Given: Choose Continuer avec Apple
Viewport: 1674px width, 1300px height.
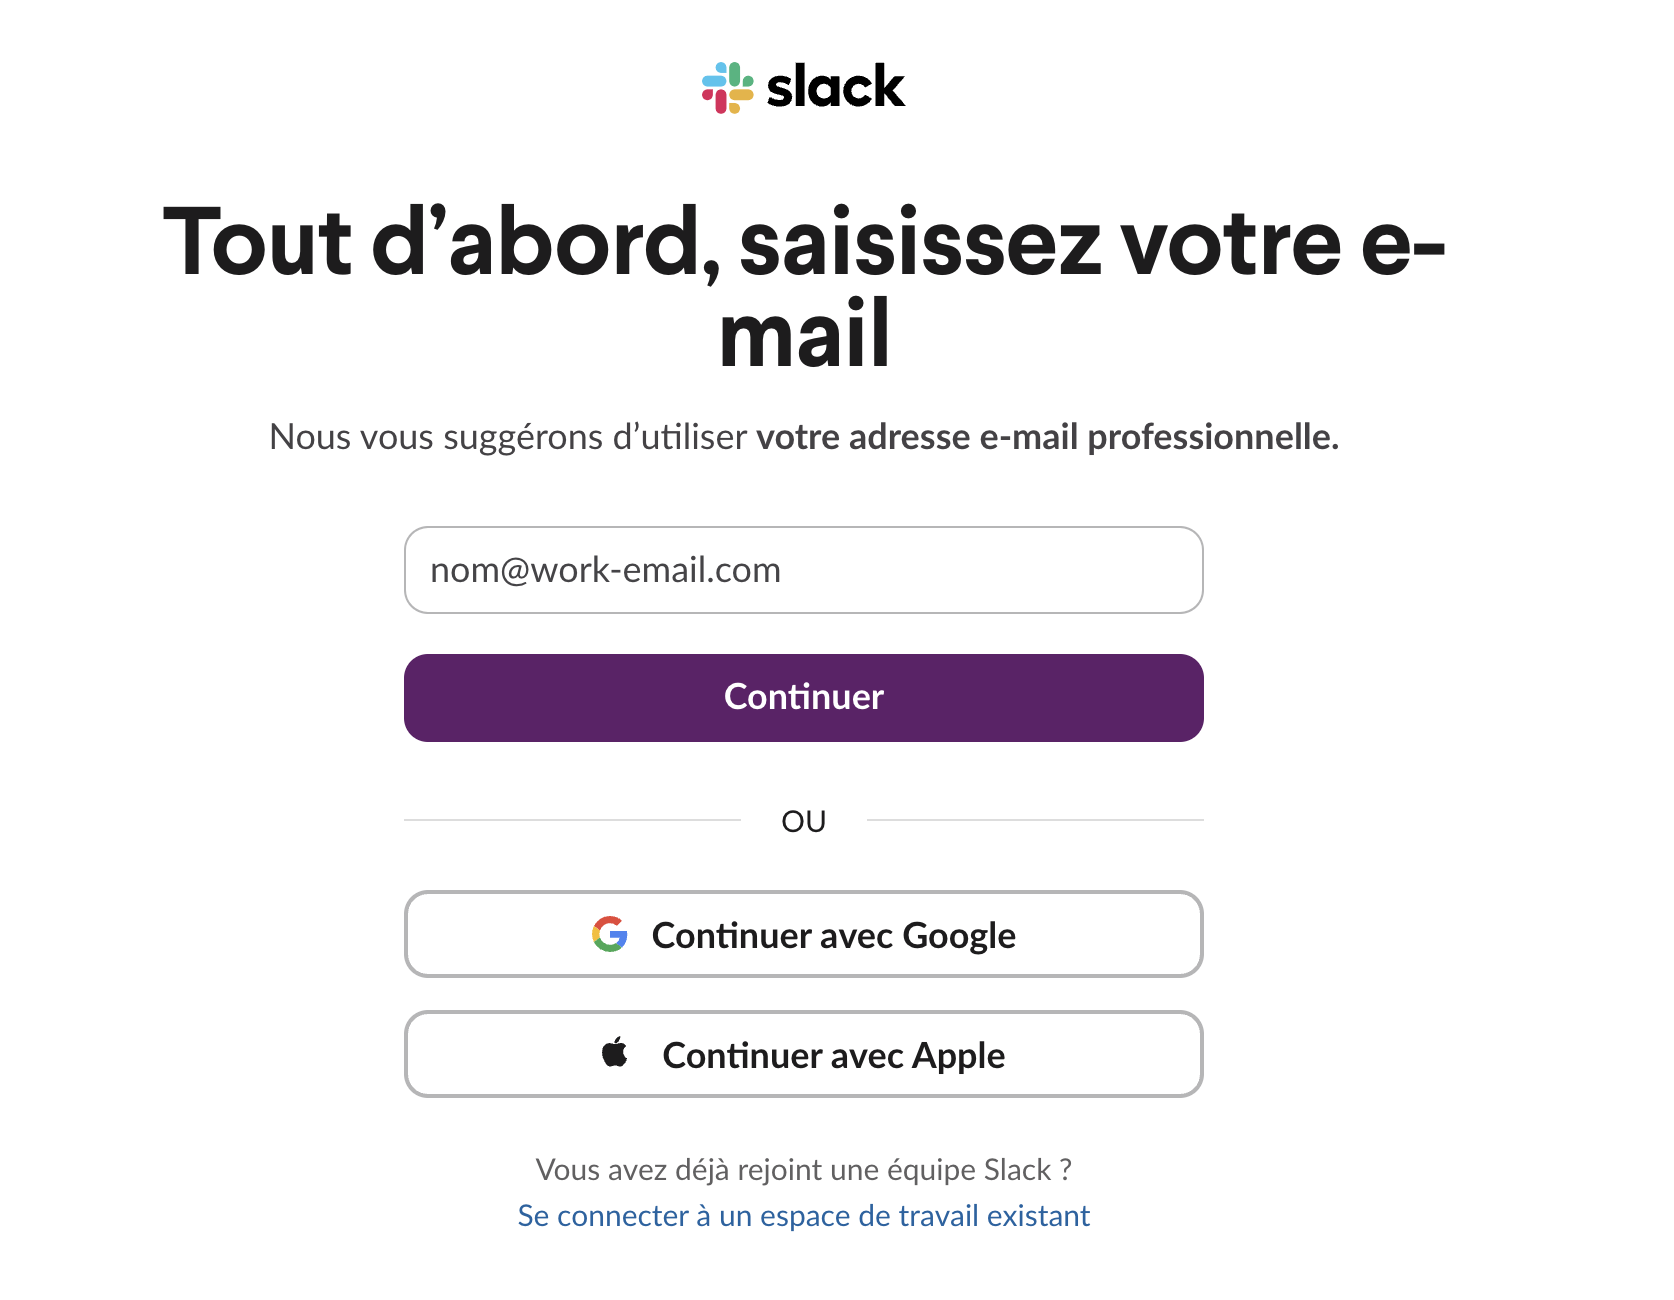Looking at the screenshot, I should (x=803, y=1054).
